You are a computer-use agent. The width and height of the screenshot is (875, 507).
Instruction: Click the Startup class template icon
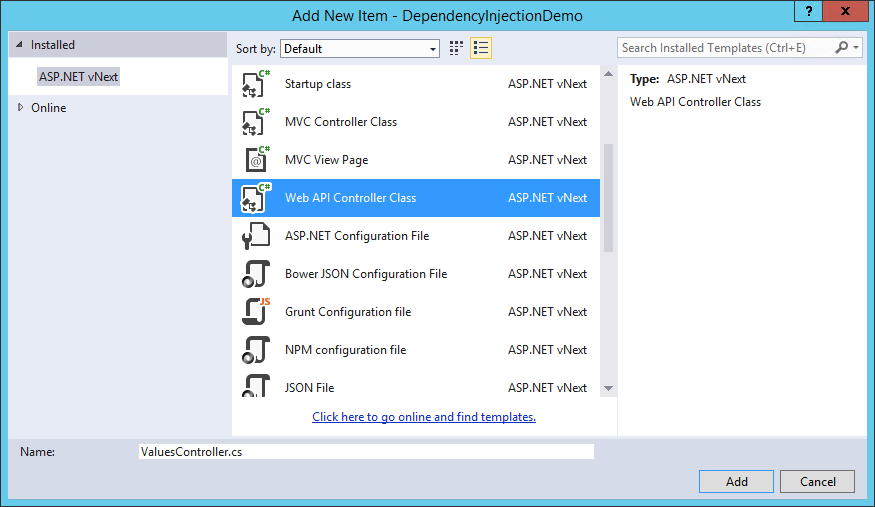click(256, 84)
